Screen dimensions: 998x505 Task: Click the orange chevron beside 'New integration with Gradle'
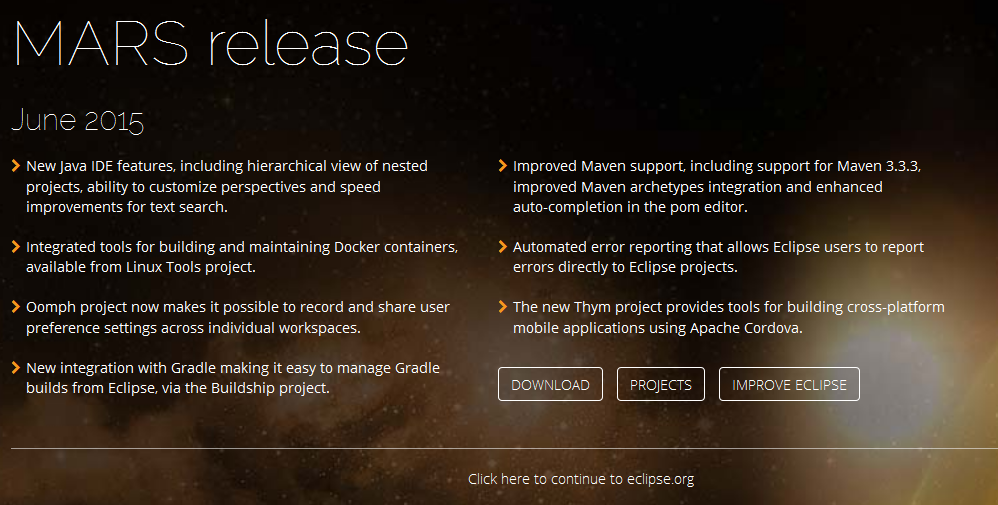click(x=16, y=367)
